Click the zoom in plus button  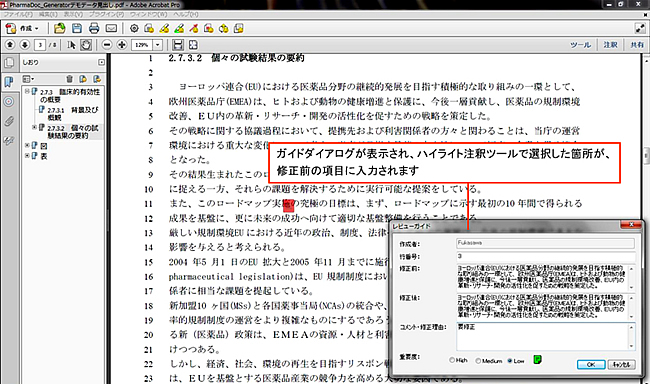click(122, 44)
